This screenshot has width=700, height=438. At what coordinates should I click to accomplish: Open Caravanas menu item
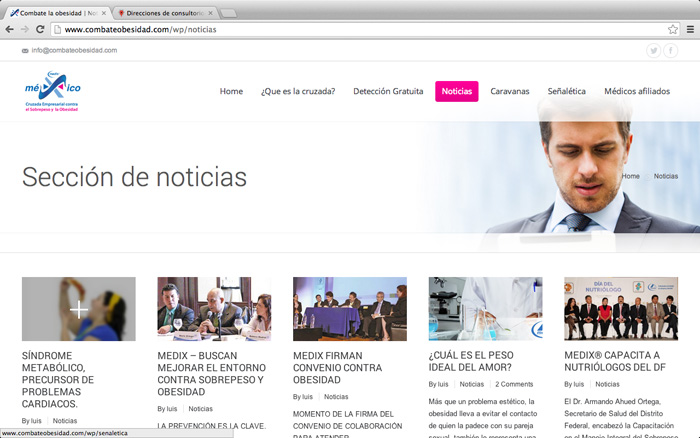510,91
